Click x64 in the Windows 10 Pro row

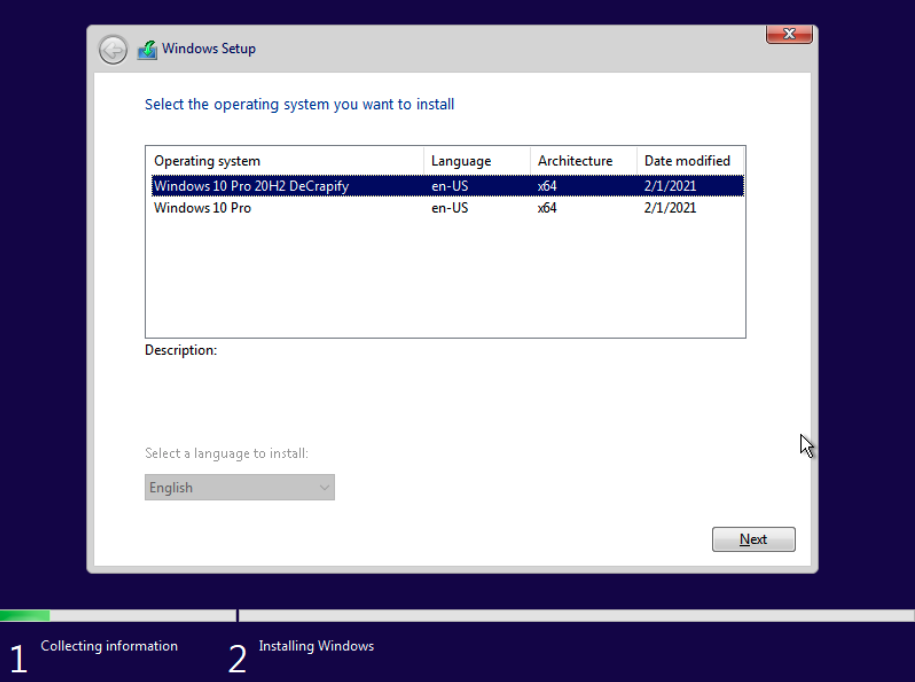point(547,208)
